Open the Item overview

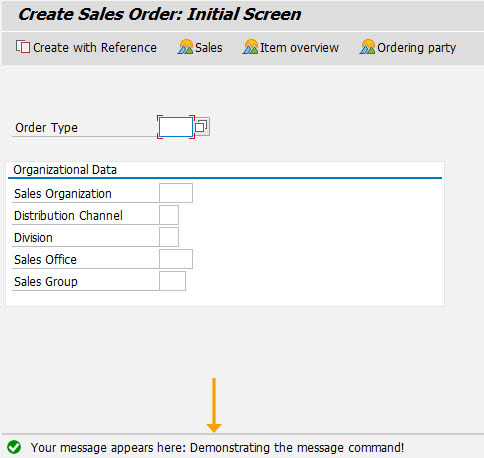tap(291, 47)
